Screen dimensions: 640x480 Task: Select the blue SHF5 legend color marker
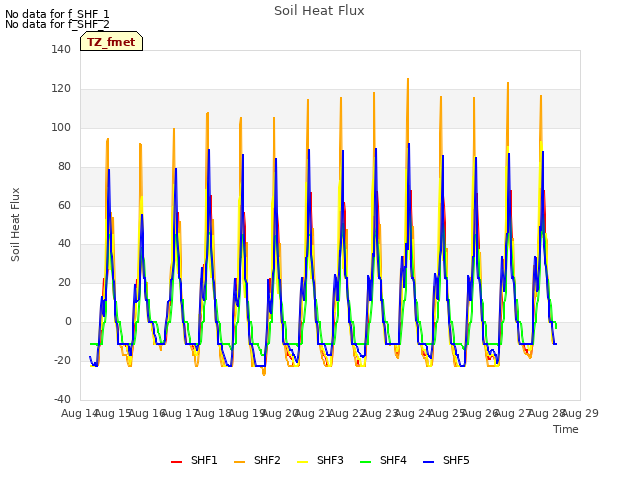[429, 462]
